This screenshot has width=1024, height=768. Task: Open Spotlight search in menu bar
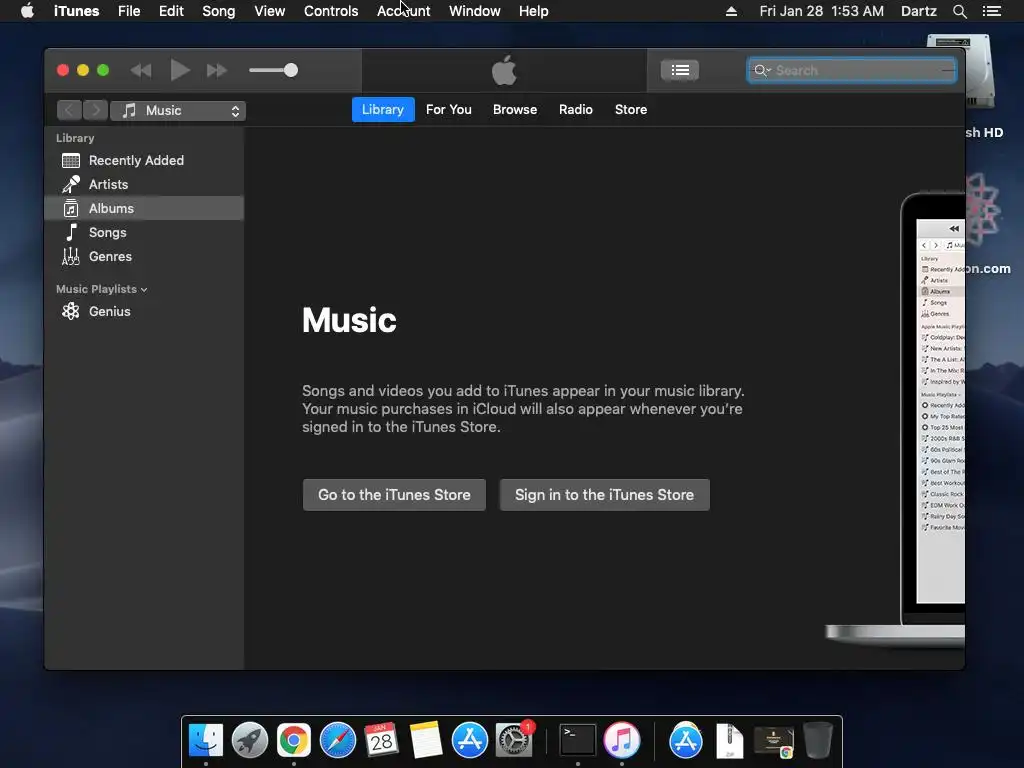click(x=960, y=11)
